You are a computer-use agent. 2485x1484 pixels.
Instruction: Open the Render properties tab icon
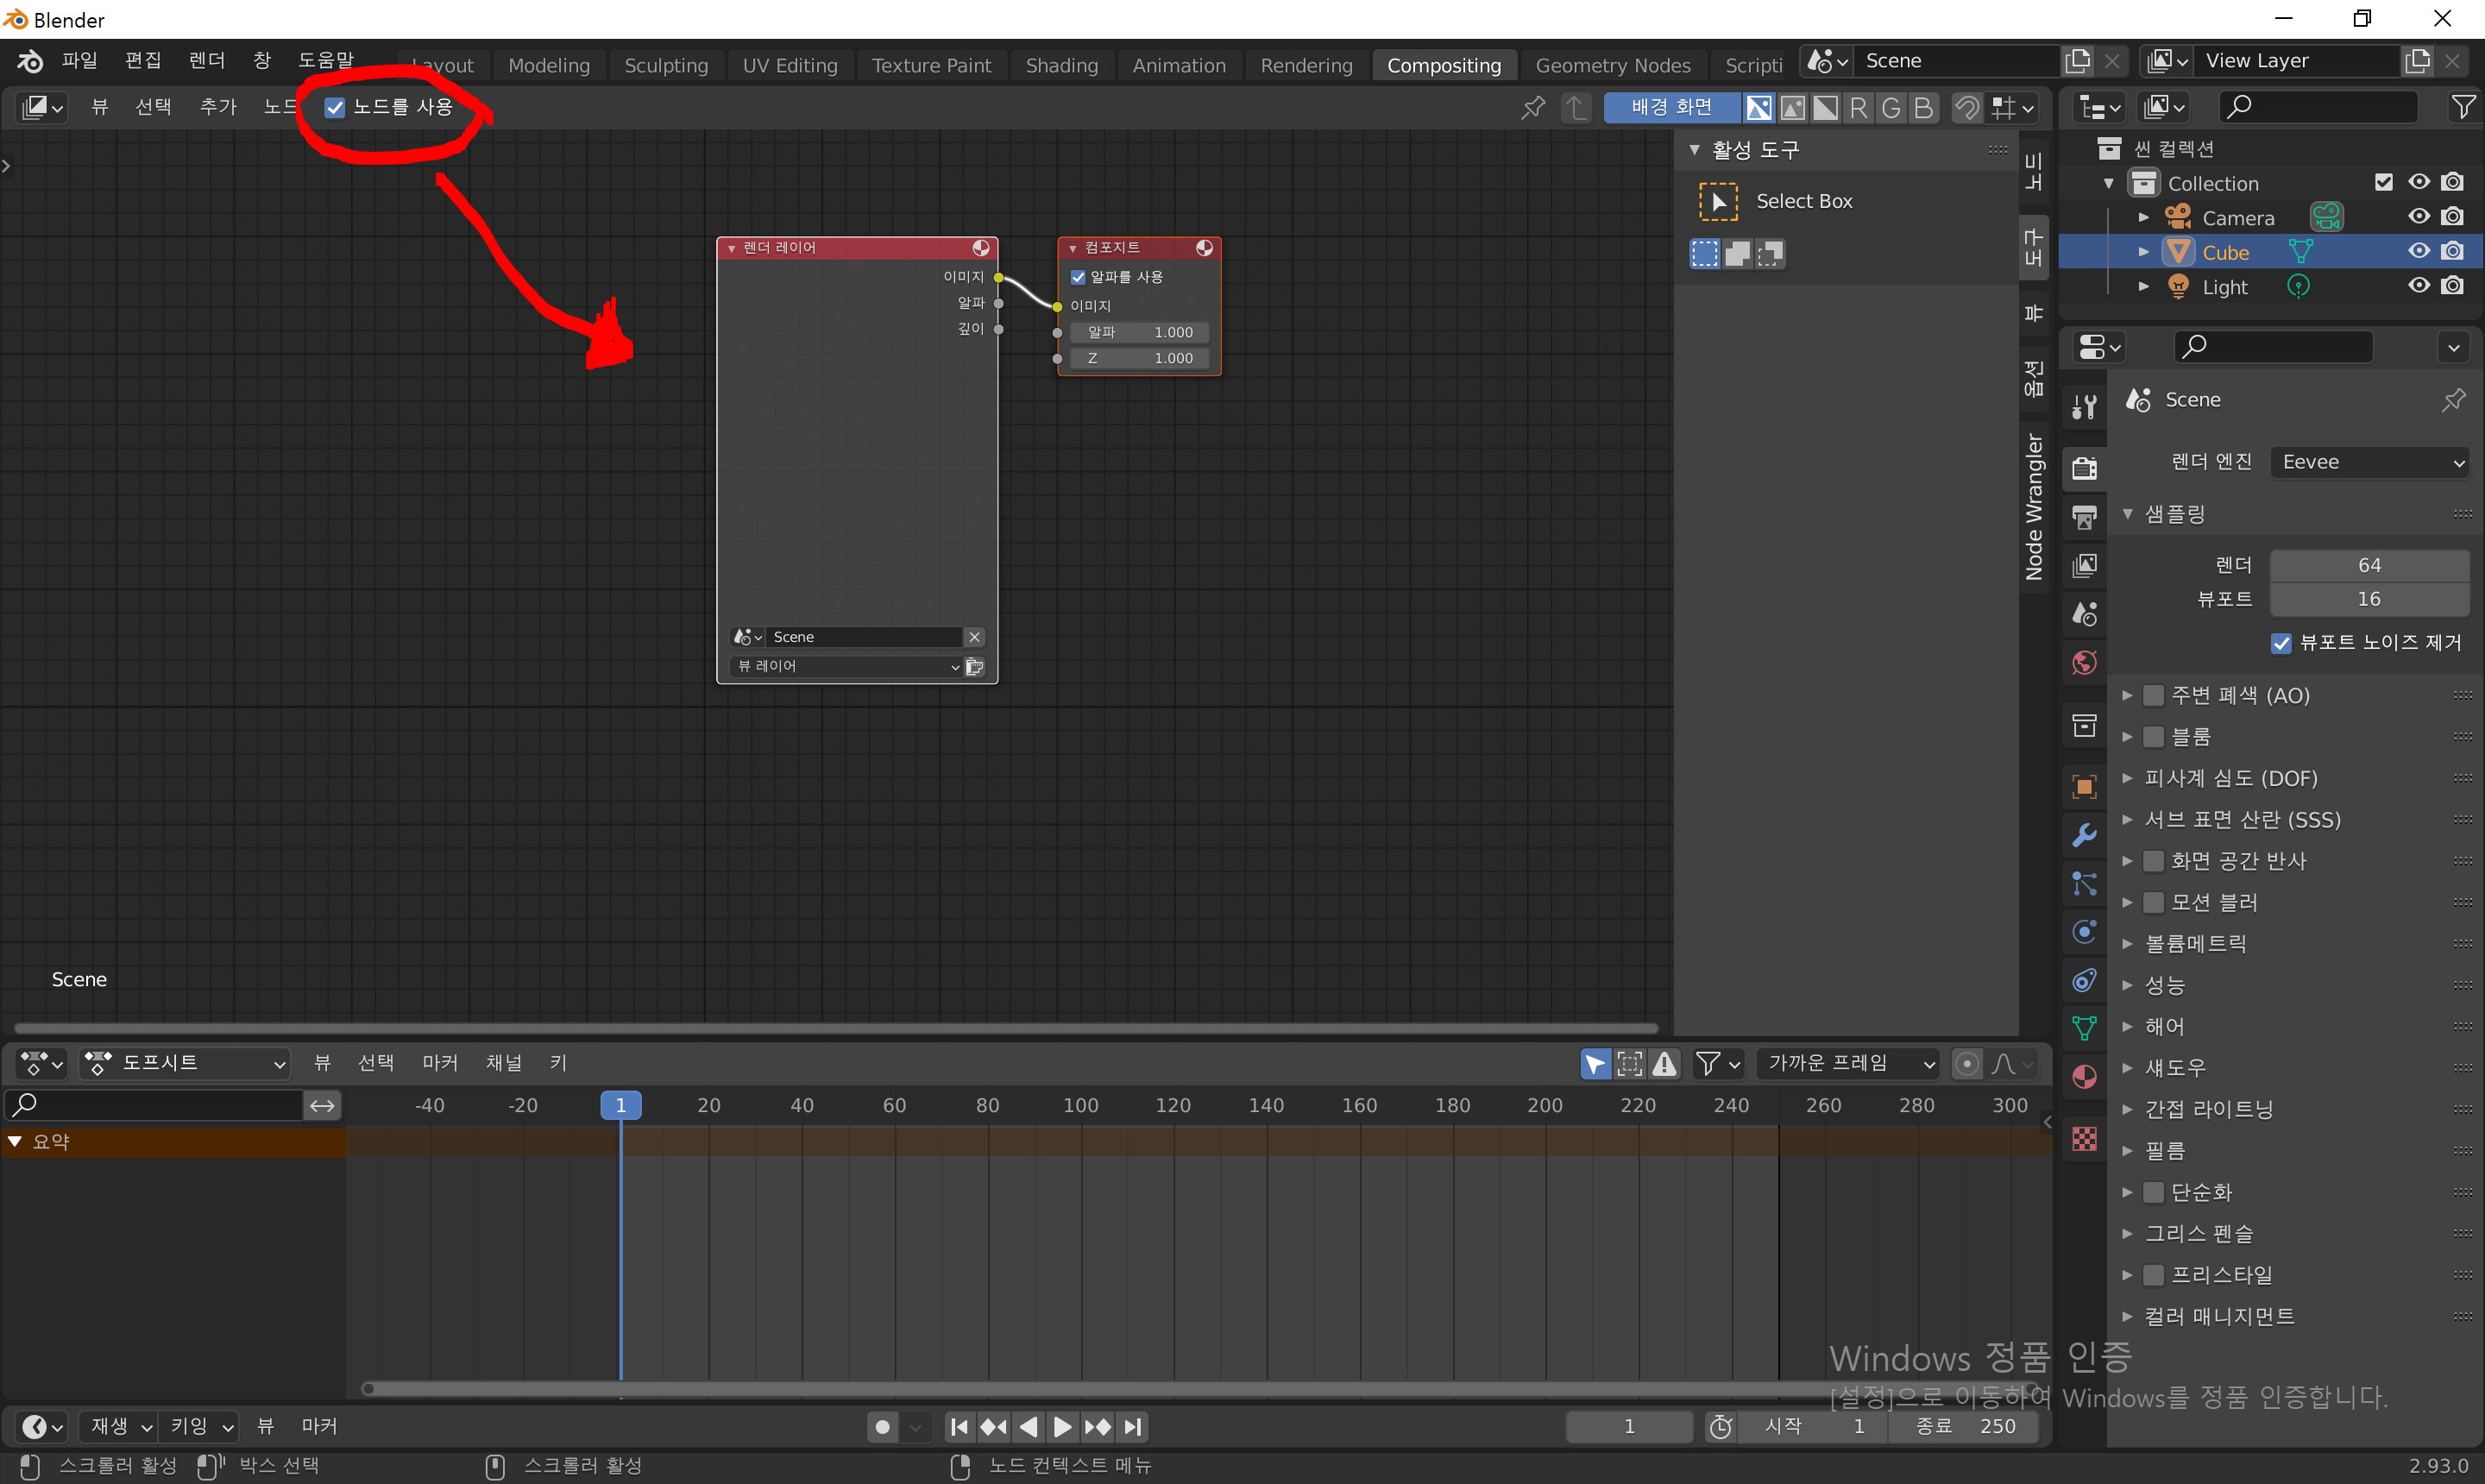(x=2085, y=467)
